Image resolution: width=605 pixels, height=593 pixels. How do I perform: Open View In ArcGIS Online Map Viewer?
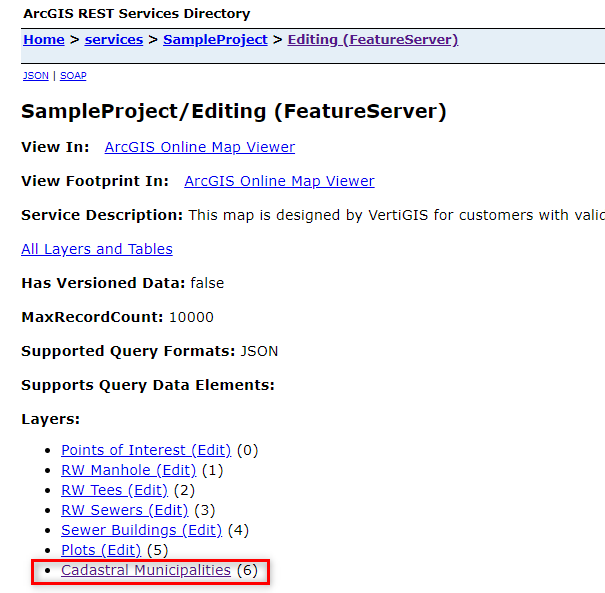(199, 147)
